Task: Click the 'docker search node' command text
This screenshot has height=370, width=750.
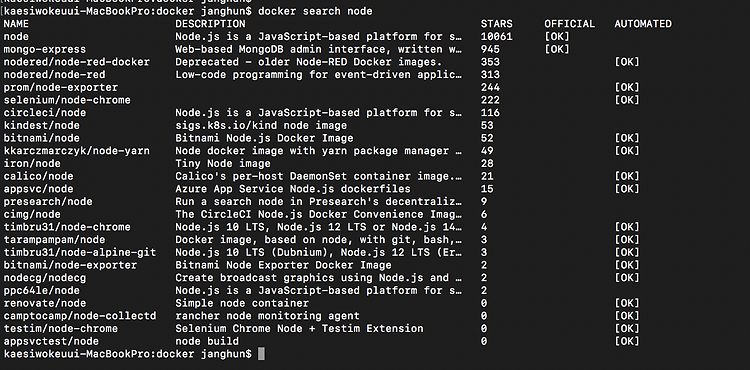Action: pyautogui.click(x=315, y=11)
